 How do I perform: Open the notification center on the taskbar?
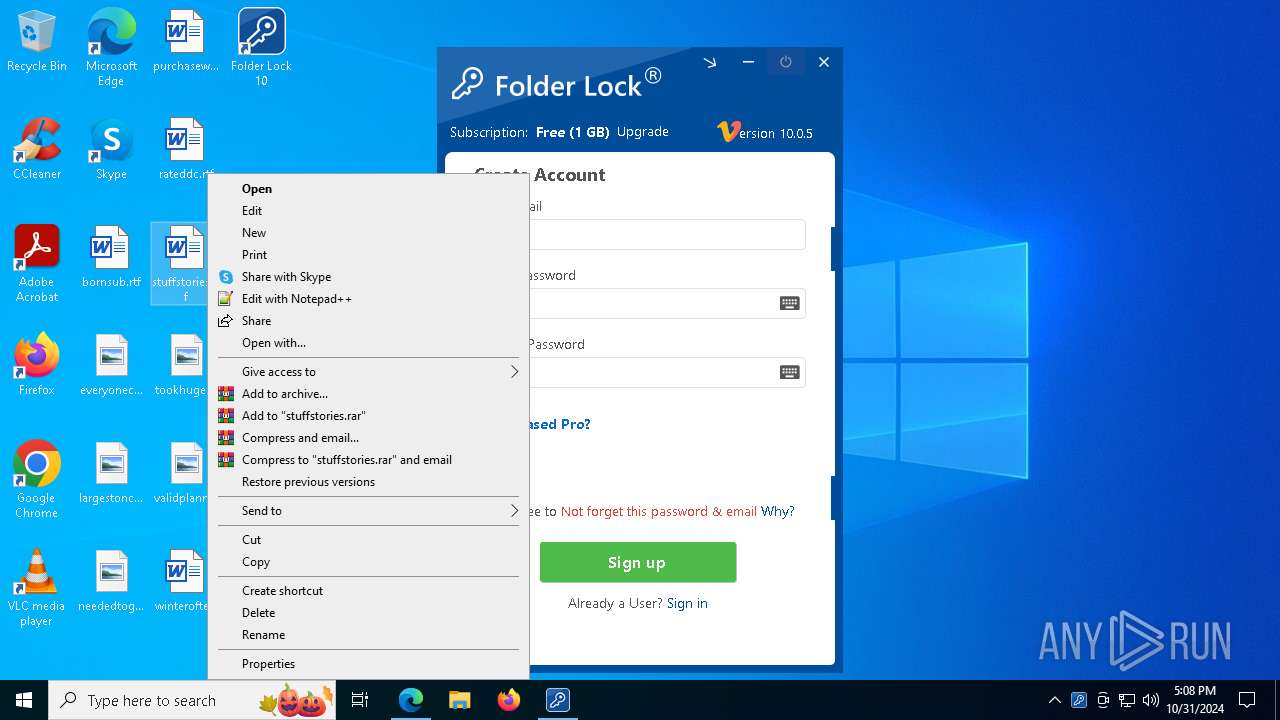[x=1247, y=700]
